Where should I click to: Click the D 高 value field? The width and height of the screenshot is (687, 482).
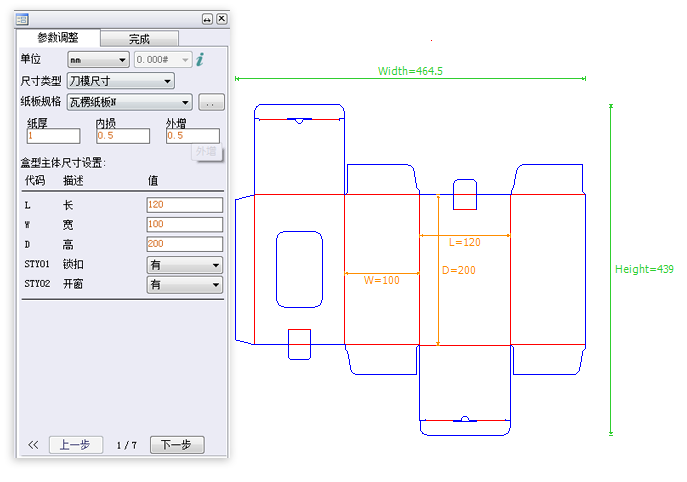(x=184, y=244)
